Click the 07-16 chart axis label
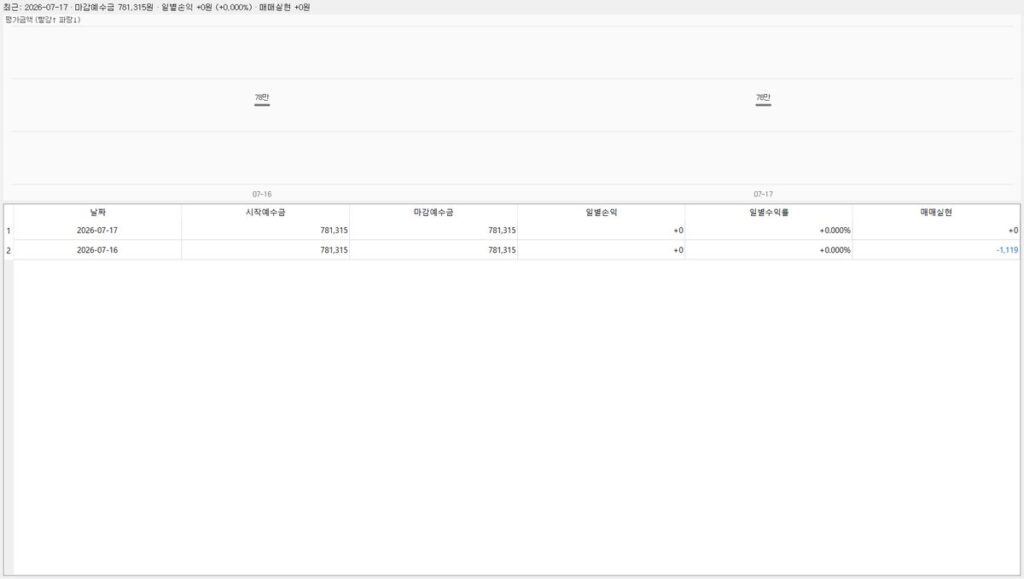This screenshot has width=1024, height=579. pyautogui.click(x=262, y=195)
